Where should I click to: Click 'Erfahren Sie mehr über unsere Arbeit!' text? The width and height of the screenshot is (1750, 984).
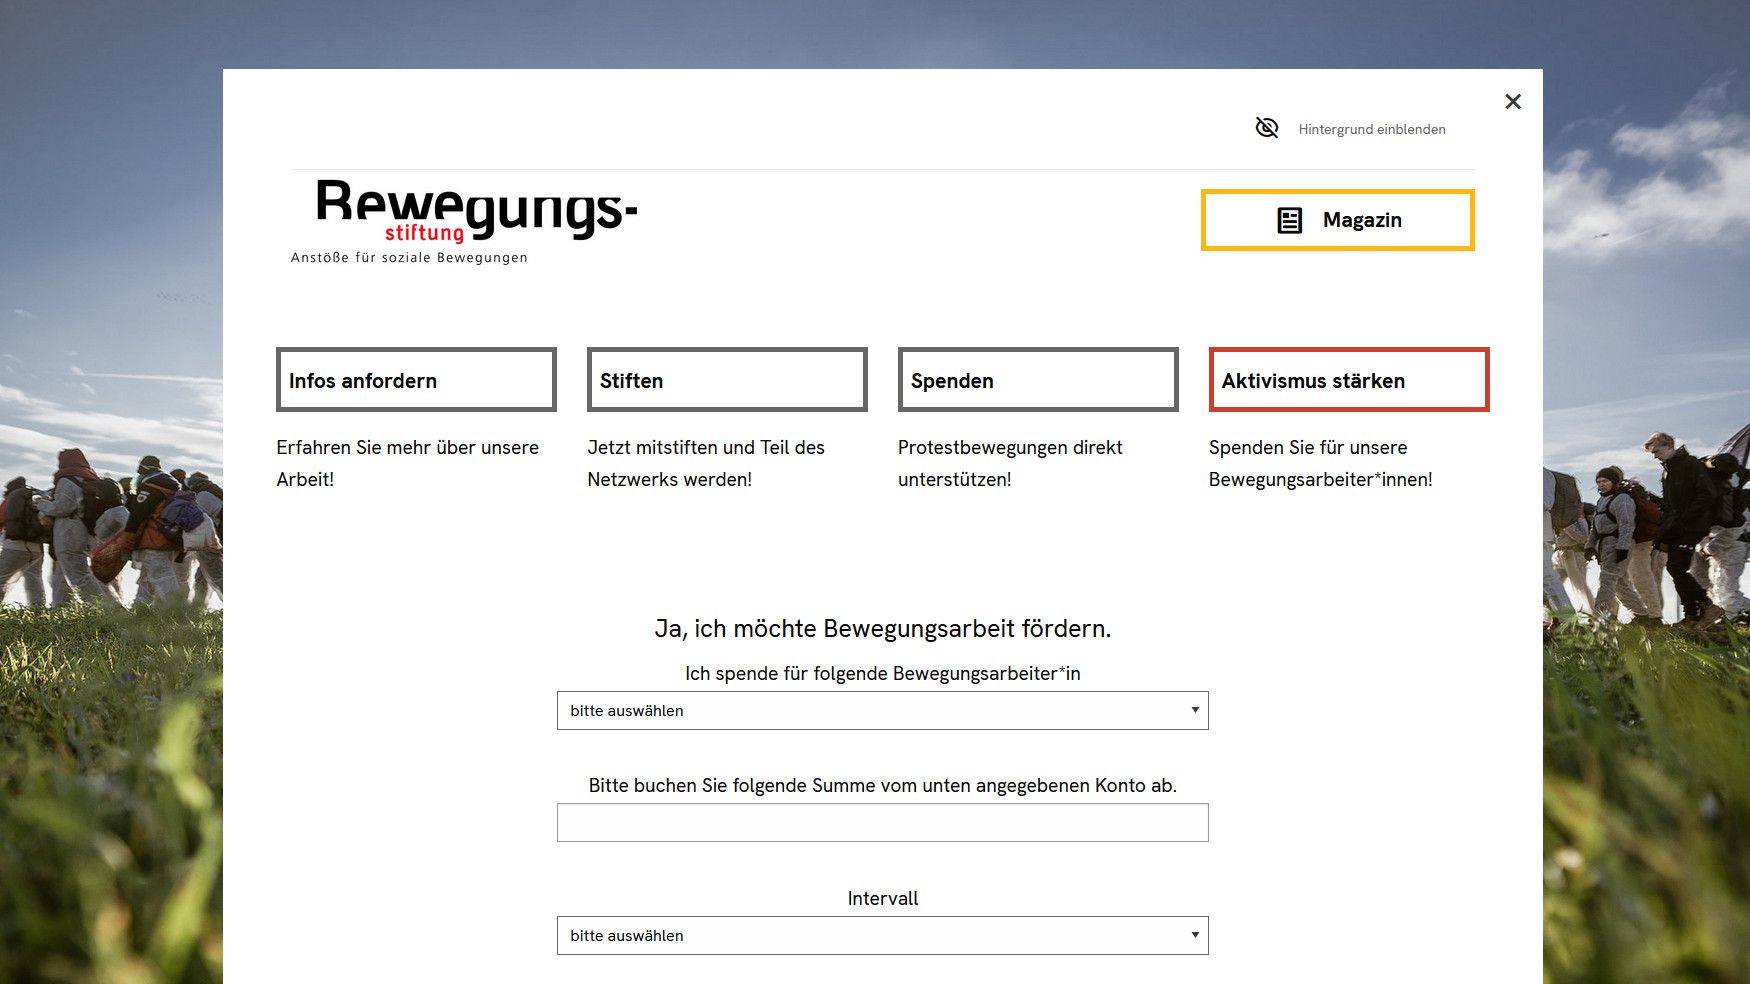tap(407, 463)
